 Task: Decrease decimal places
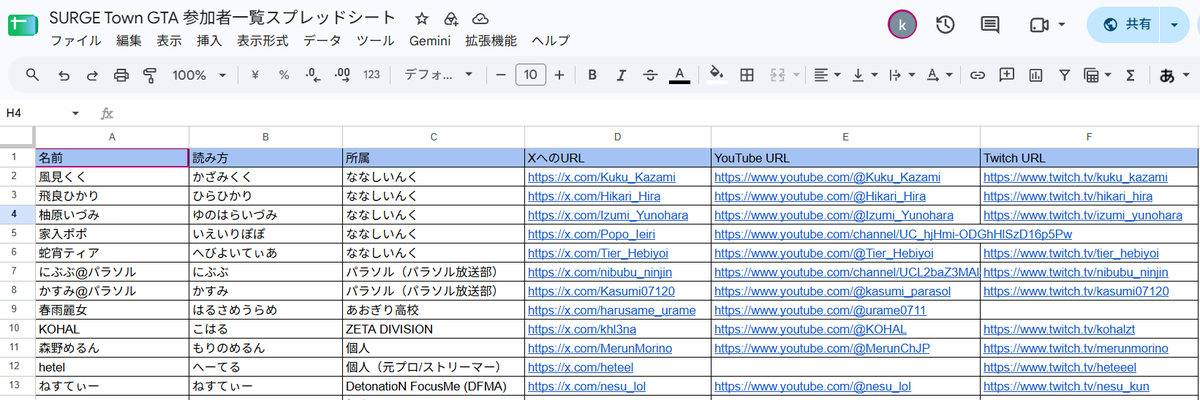(x=313, y=75)
